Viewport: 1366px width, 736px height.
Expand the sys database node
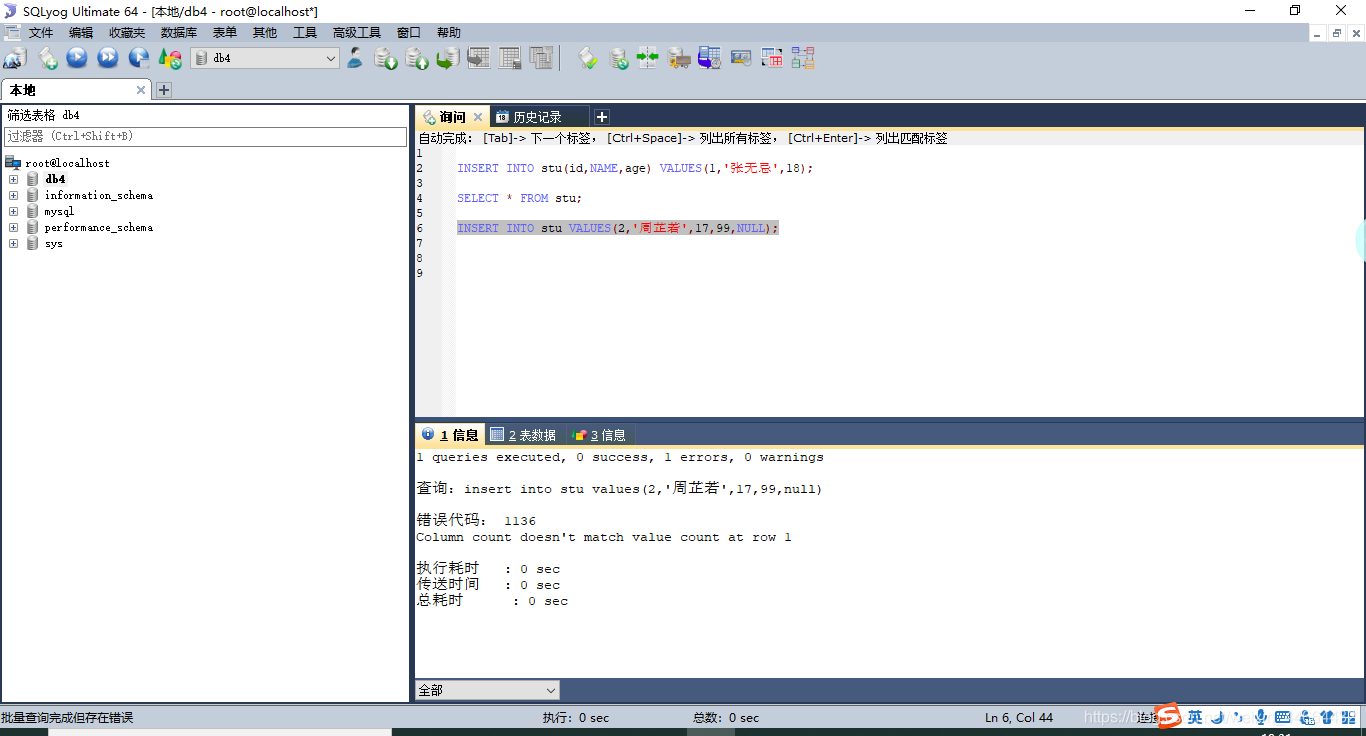tap(14, 243)
